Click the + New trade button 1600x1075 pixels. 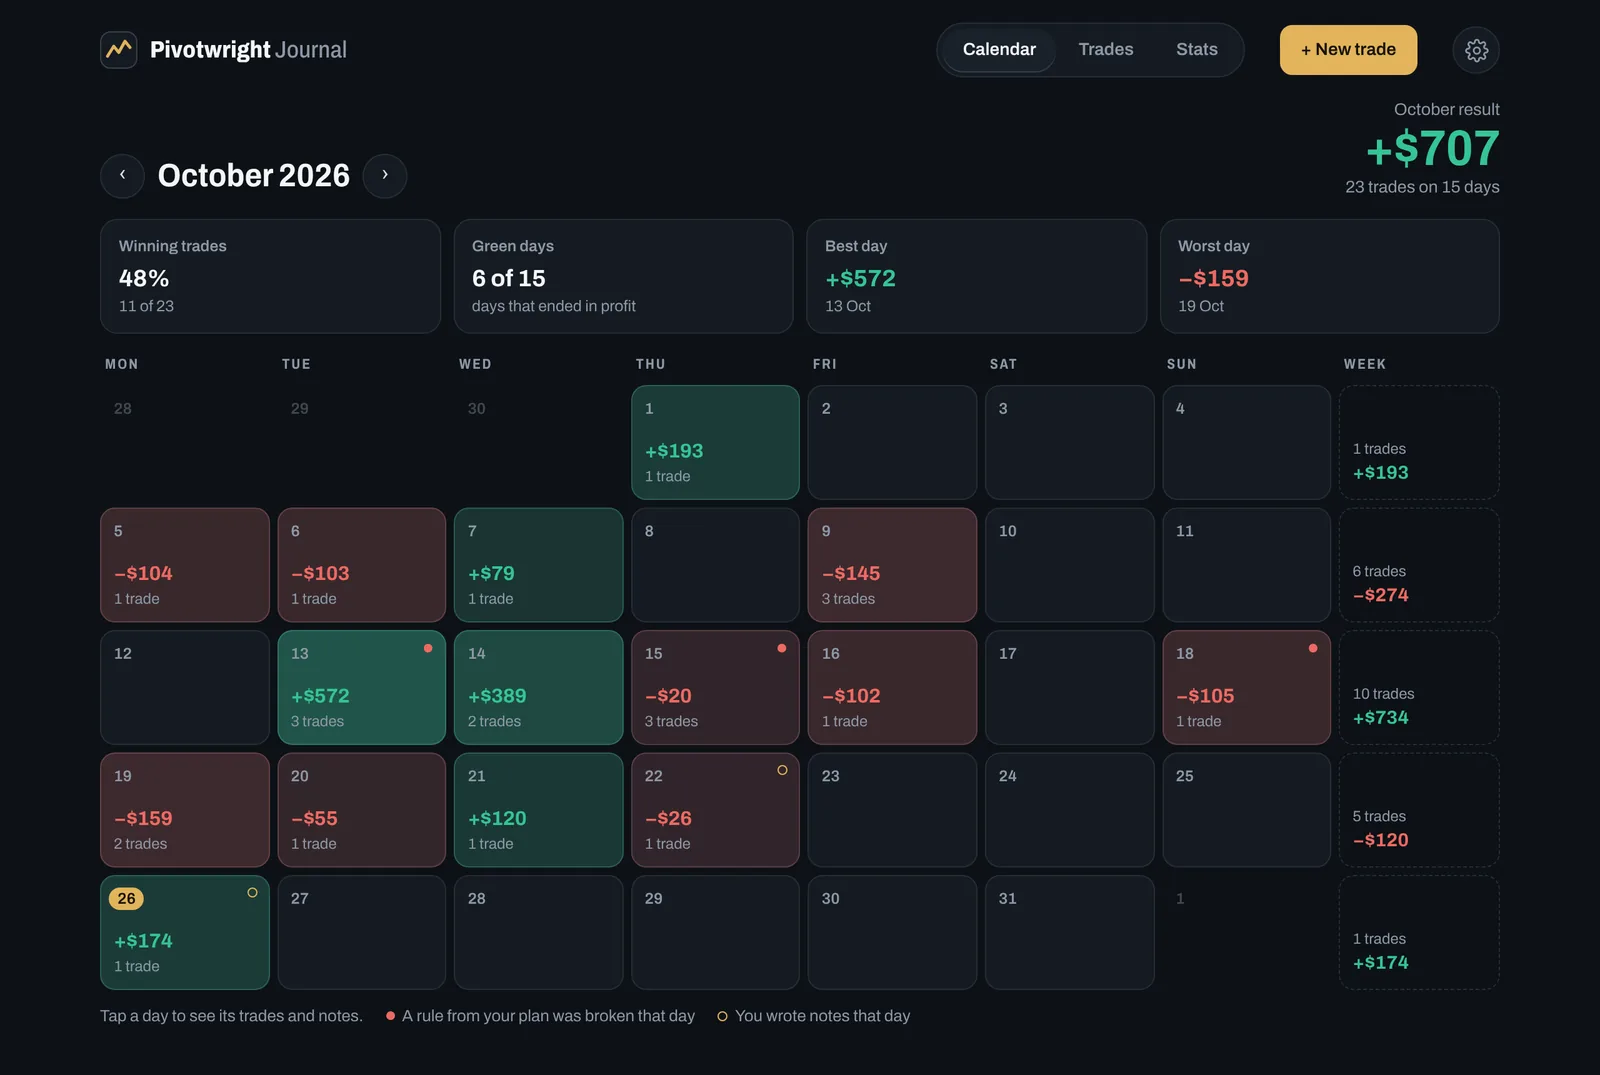tap(1348, 50)
